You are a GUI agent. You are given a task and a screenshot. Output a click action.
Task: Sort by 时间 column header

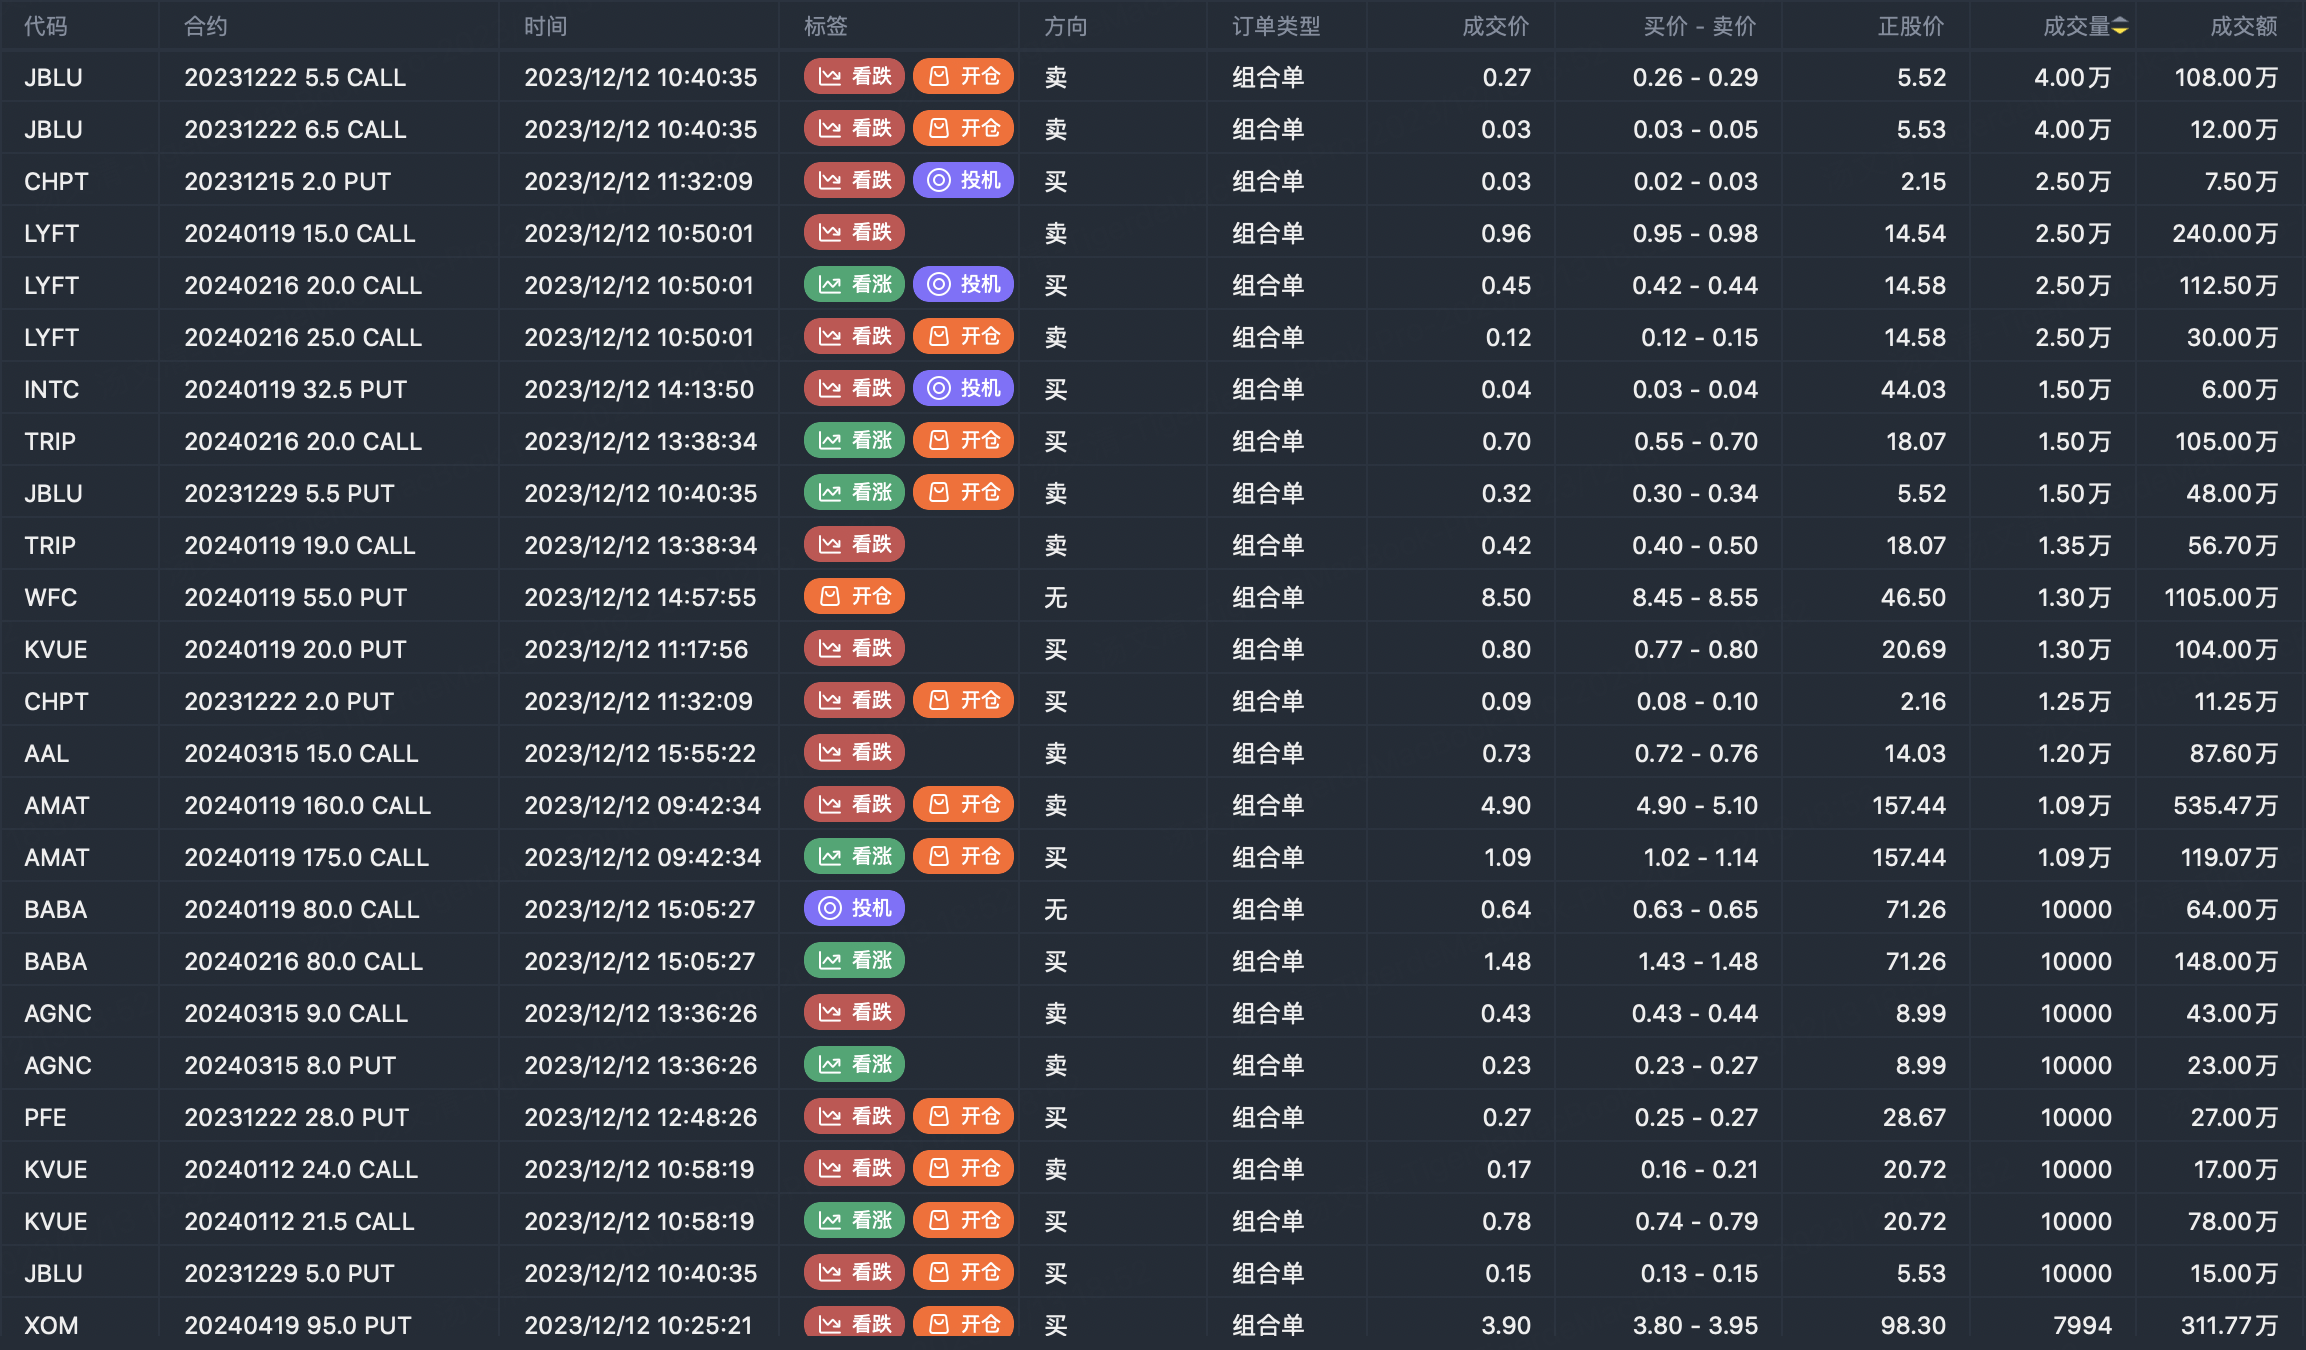pos(545,27)
